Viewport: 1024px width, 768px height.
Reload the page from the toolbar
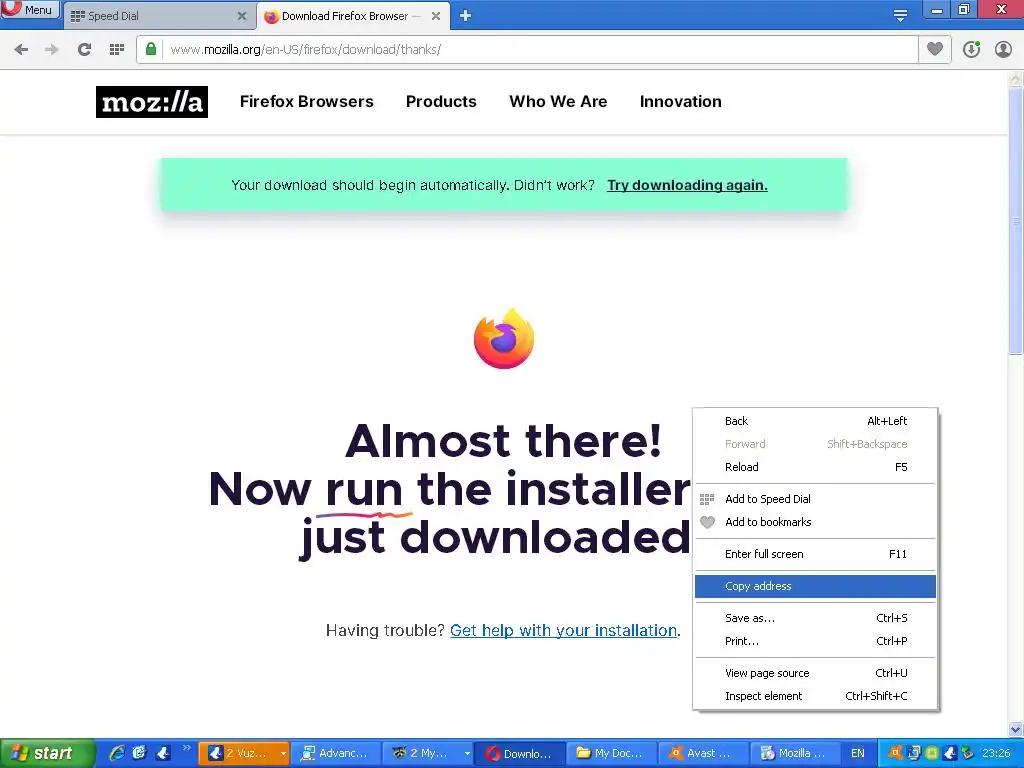coord(84,49)
